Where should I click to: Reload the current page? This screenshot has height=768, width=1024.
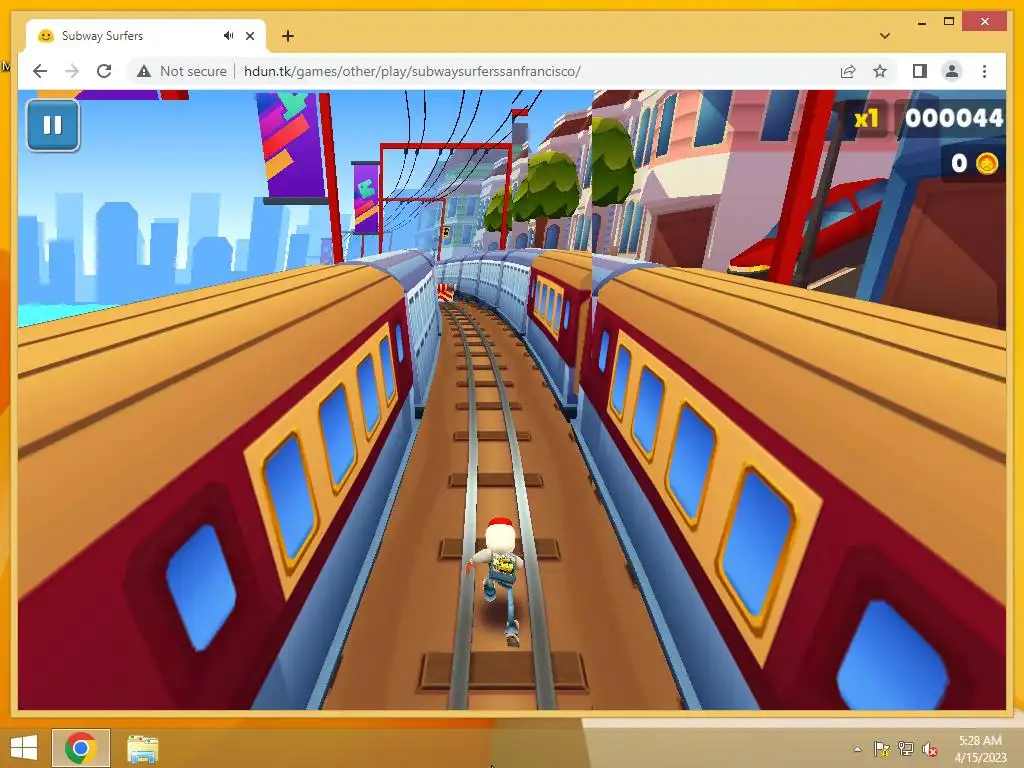coord(104,71)
